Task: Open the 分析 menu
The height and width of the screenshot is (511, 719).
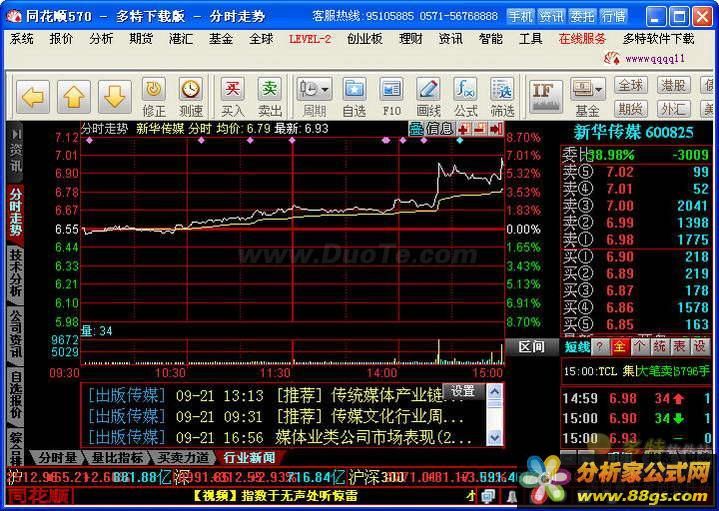Action: pyautogui.click(x=101, y=39)
